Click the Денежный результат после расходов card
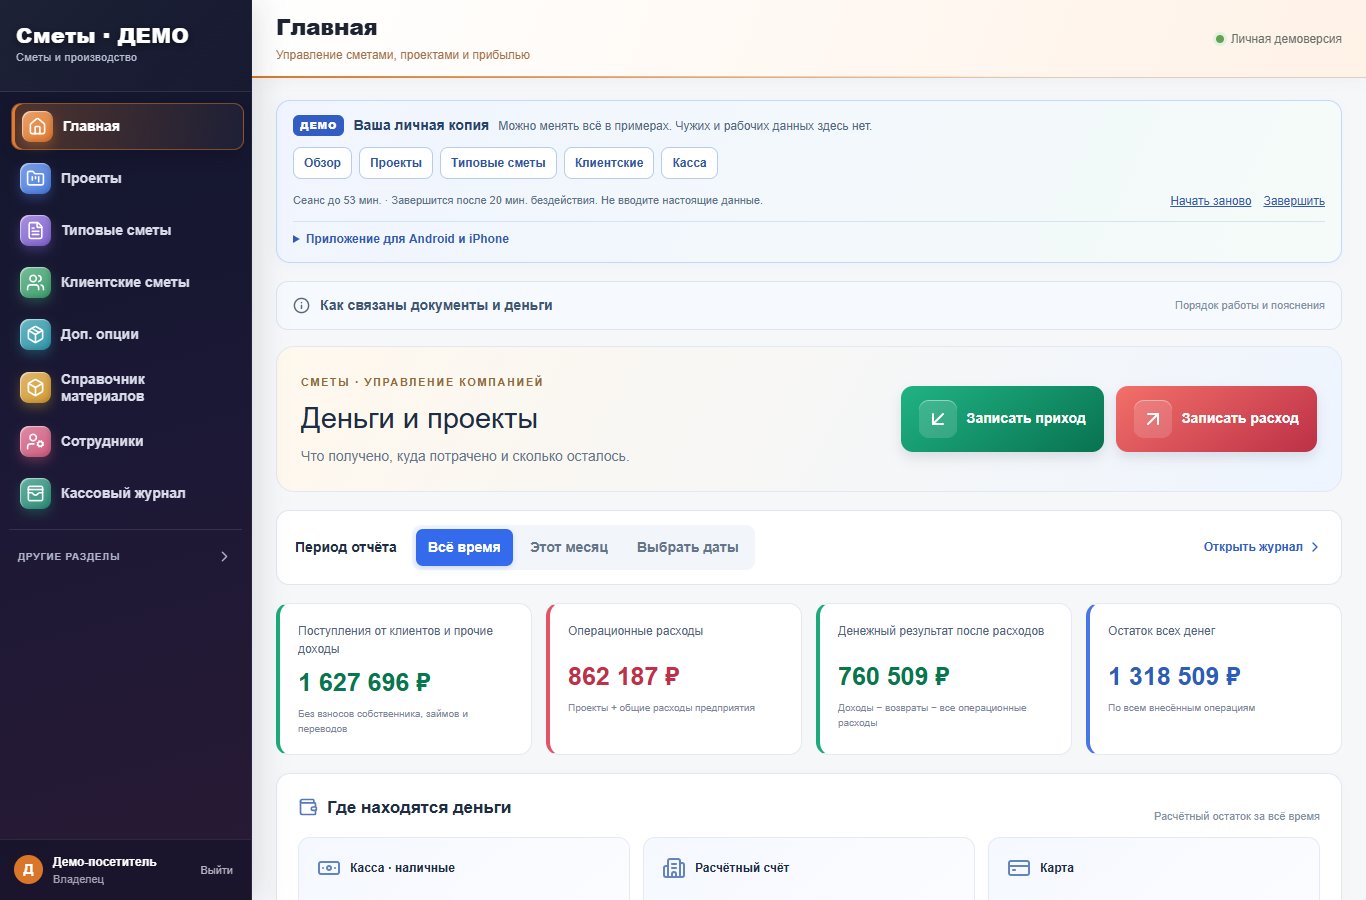1366x900 pixels. coord(944,679)
